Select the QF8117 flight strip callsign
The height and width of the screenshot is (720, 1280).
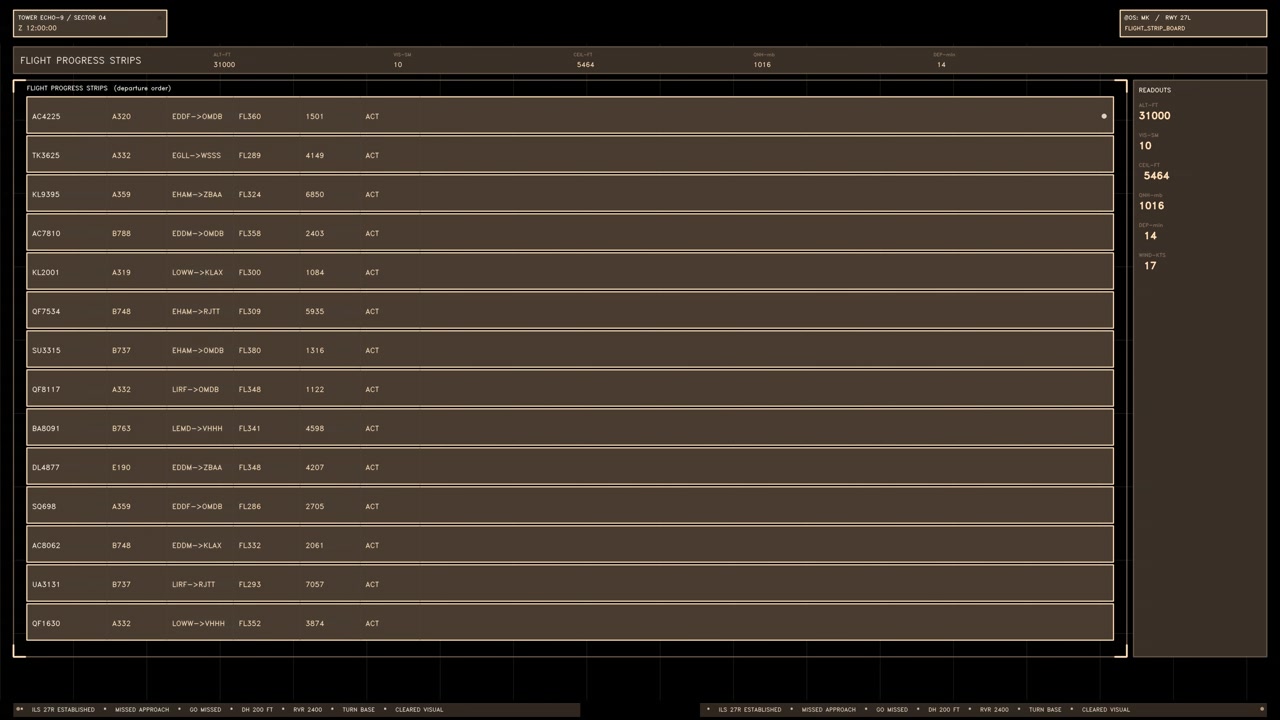pyautogui.click(x=46, y=390)
